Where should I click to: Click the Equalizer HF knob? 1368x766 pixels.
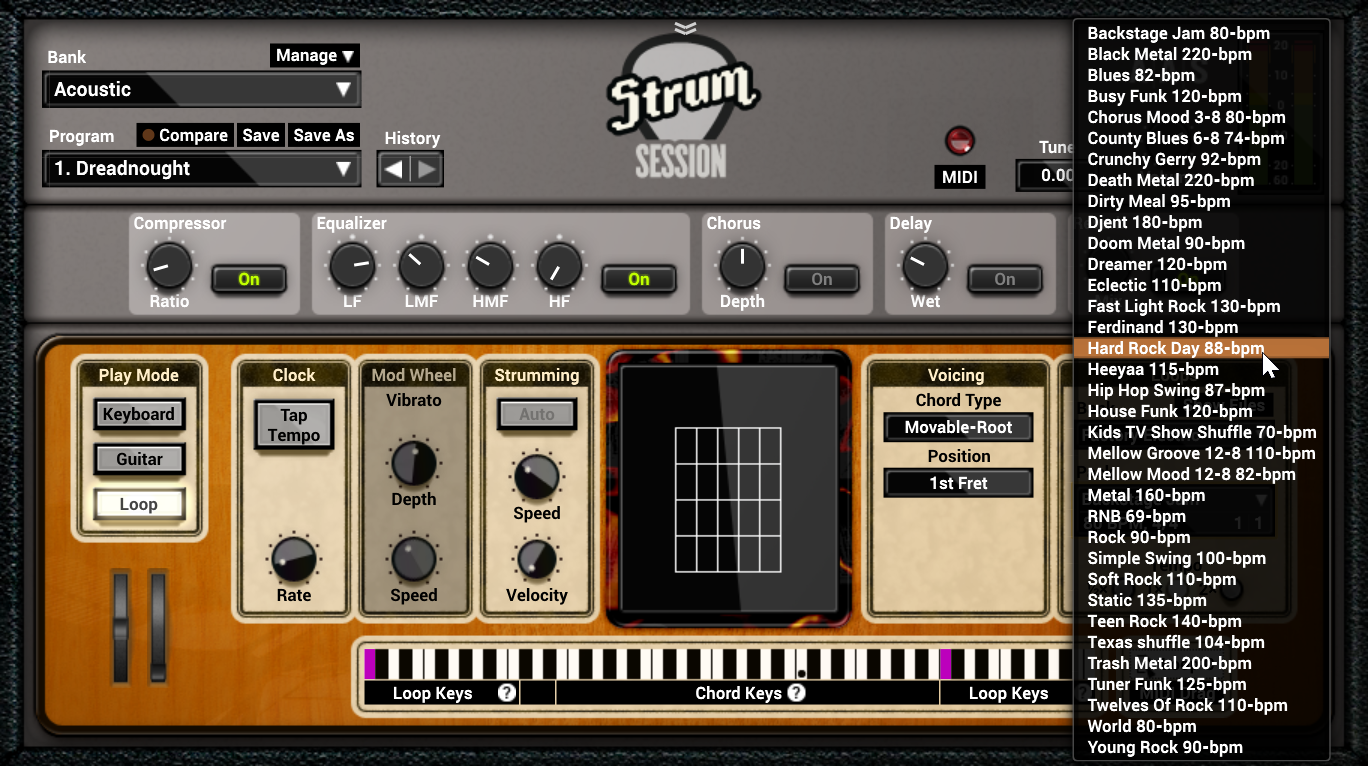pos(559,266)
